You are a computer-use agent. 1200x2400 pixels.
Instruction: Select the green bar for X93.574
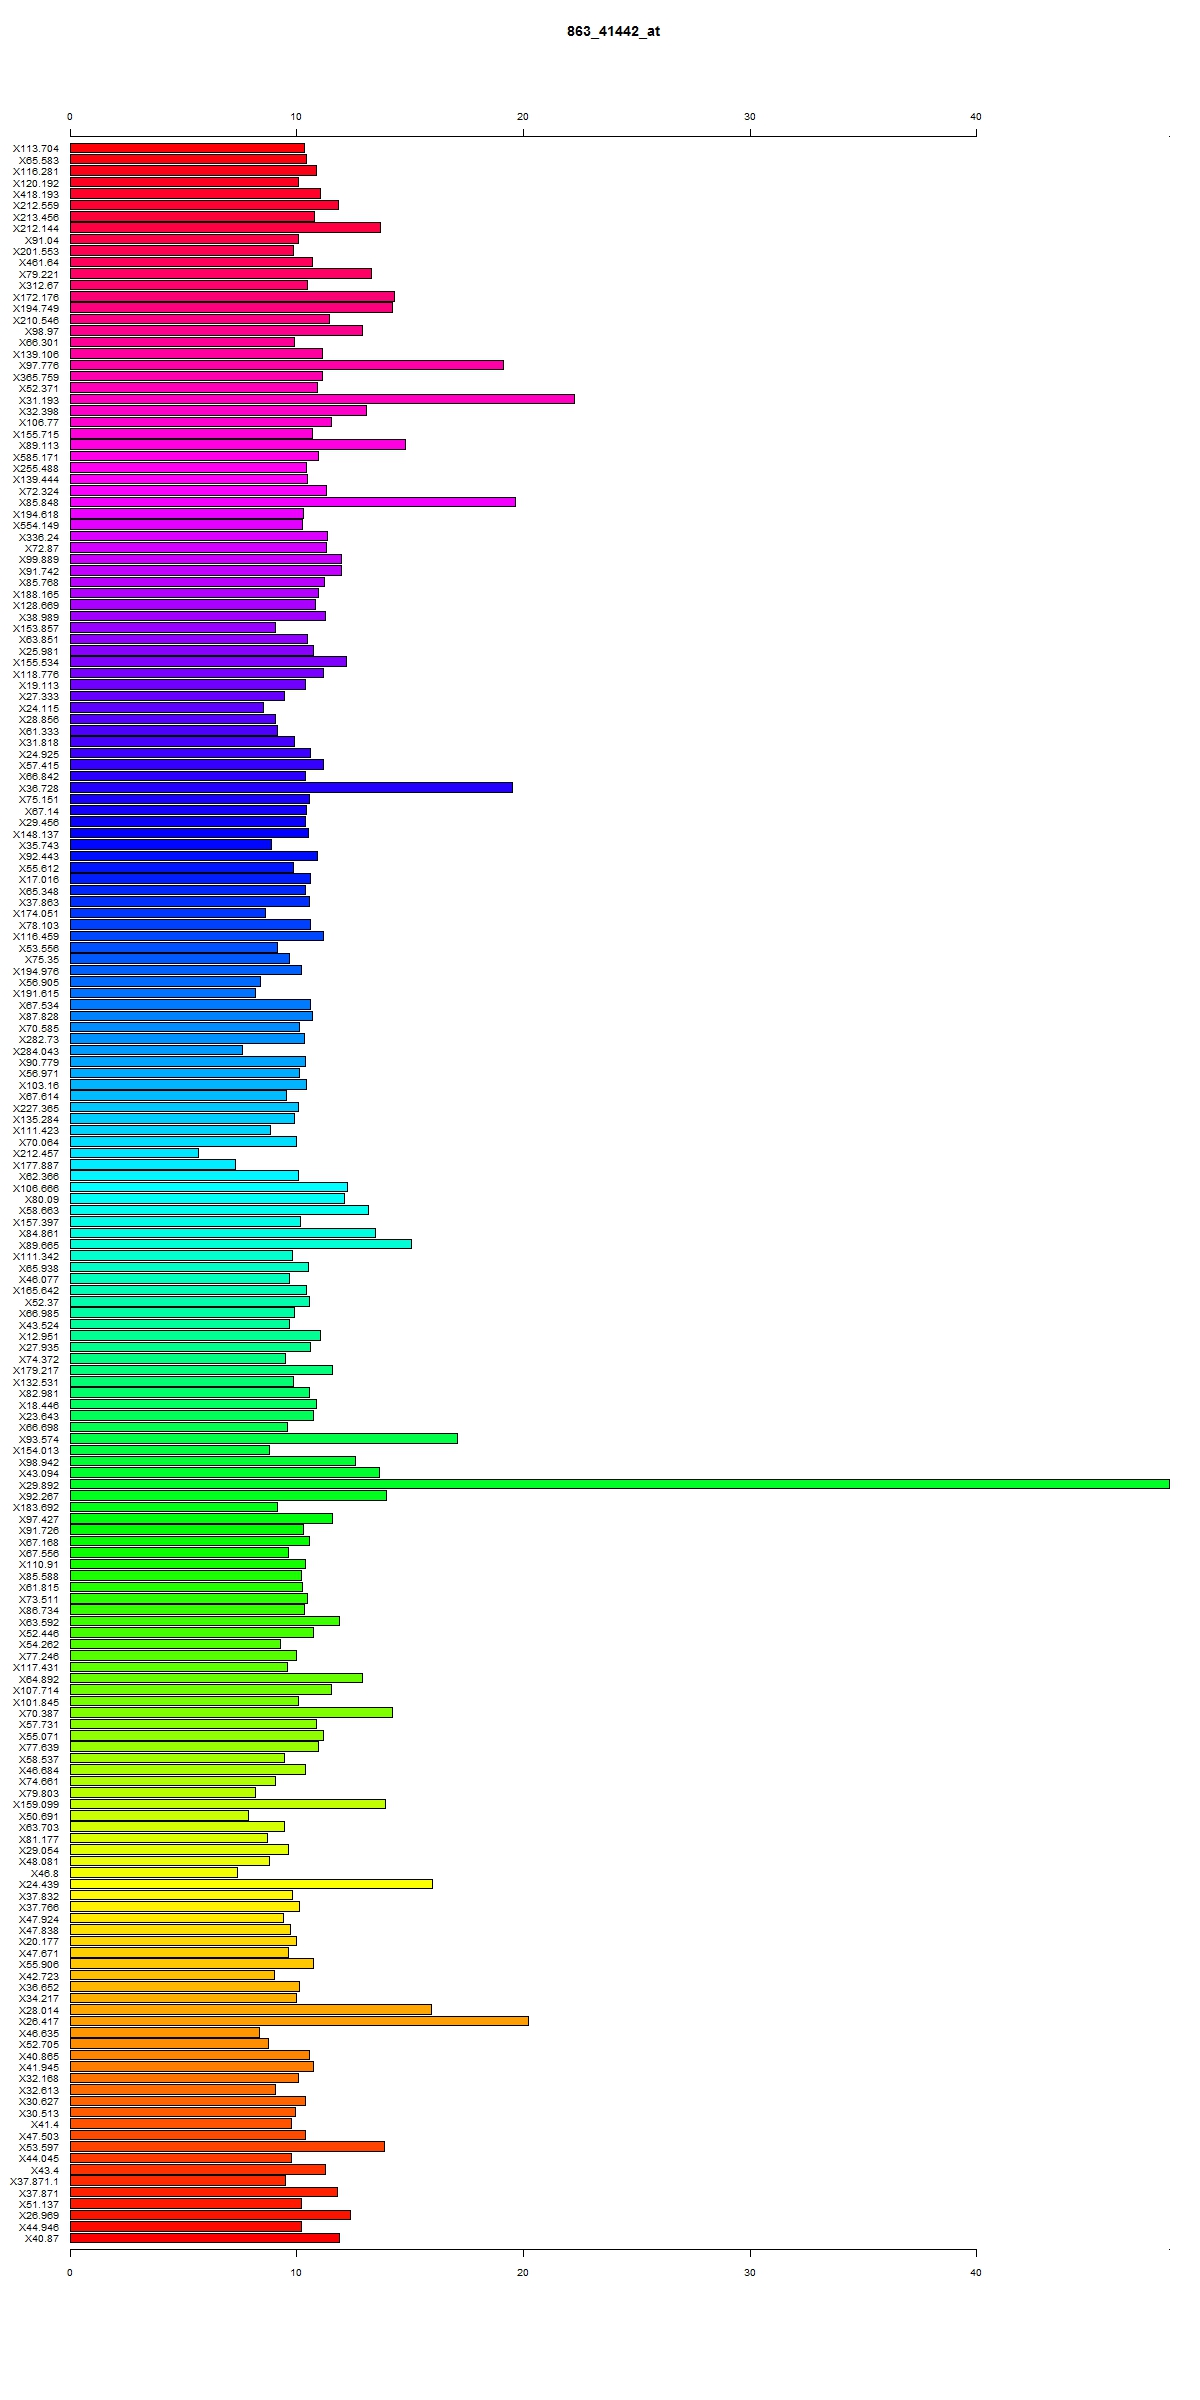click(264, 1438)
